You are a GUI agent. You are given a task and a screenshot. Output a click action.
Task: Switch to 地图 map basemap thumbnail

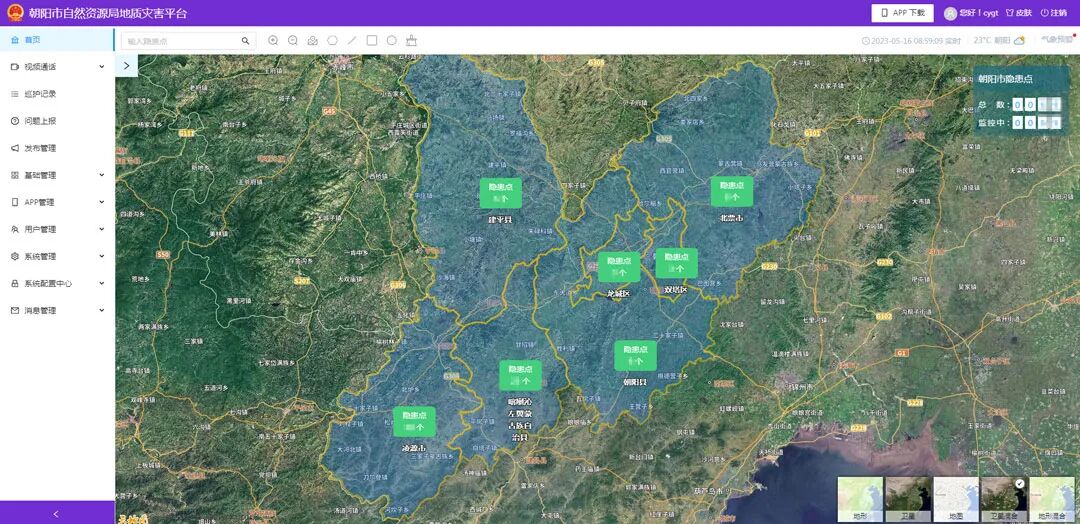click(x=956, y=499)
